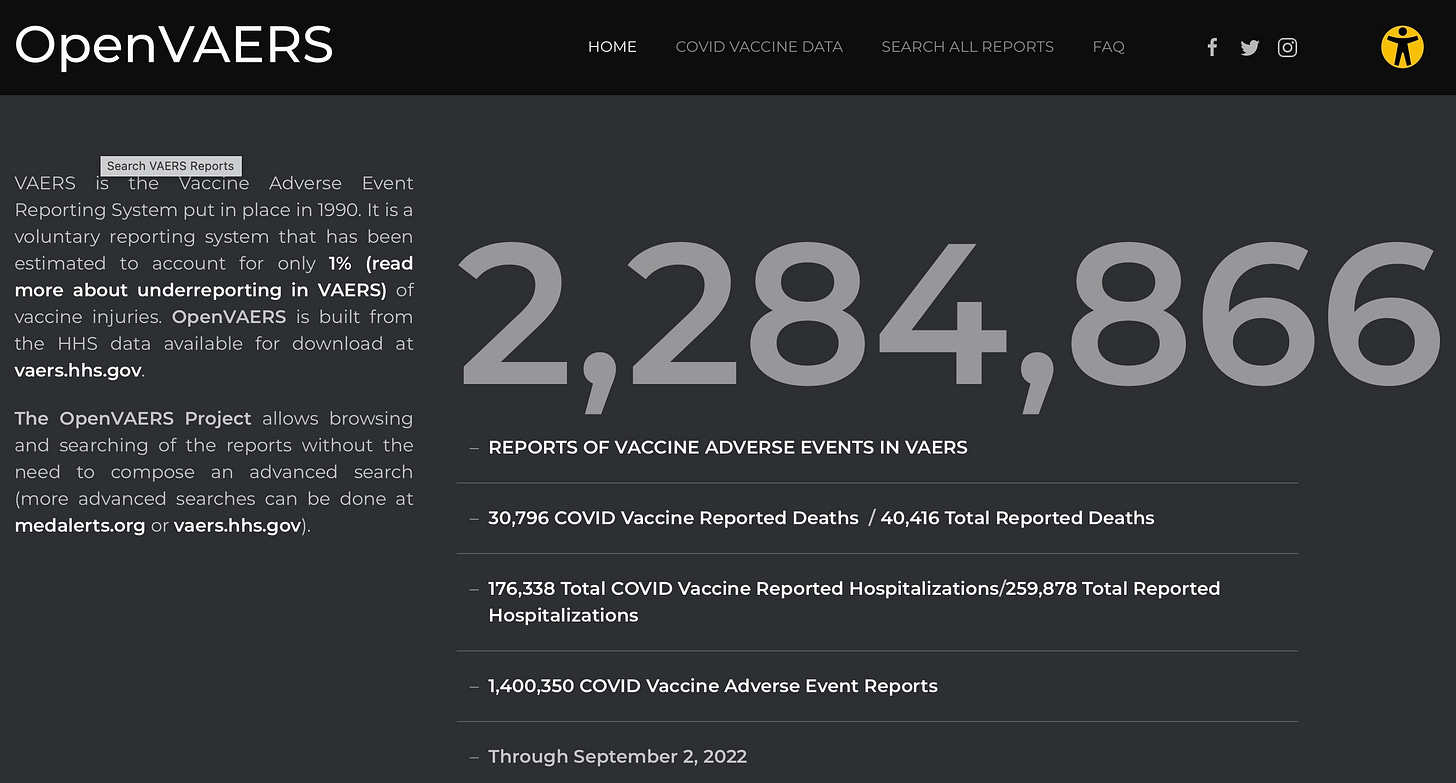Click the Search VAERS Reports button
The height and width of the screenshot is (783, 1456).
point(171,166)
